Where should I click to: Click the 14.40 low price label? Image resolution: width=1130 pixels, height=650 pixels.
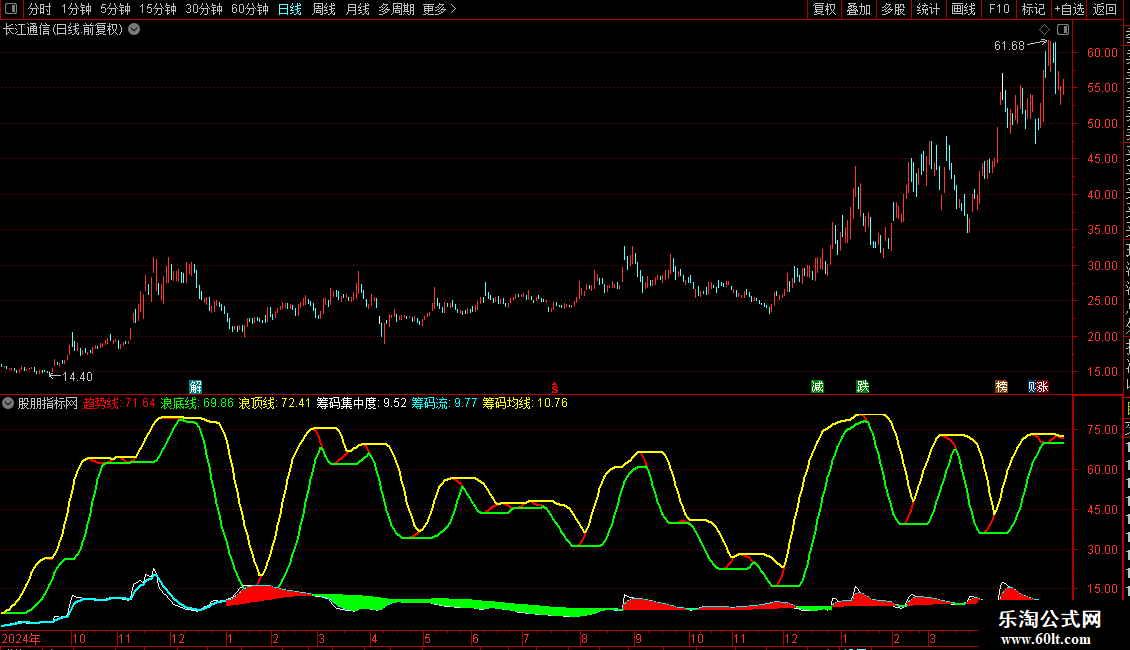(x=77, y=377)
